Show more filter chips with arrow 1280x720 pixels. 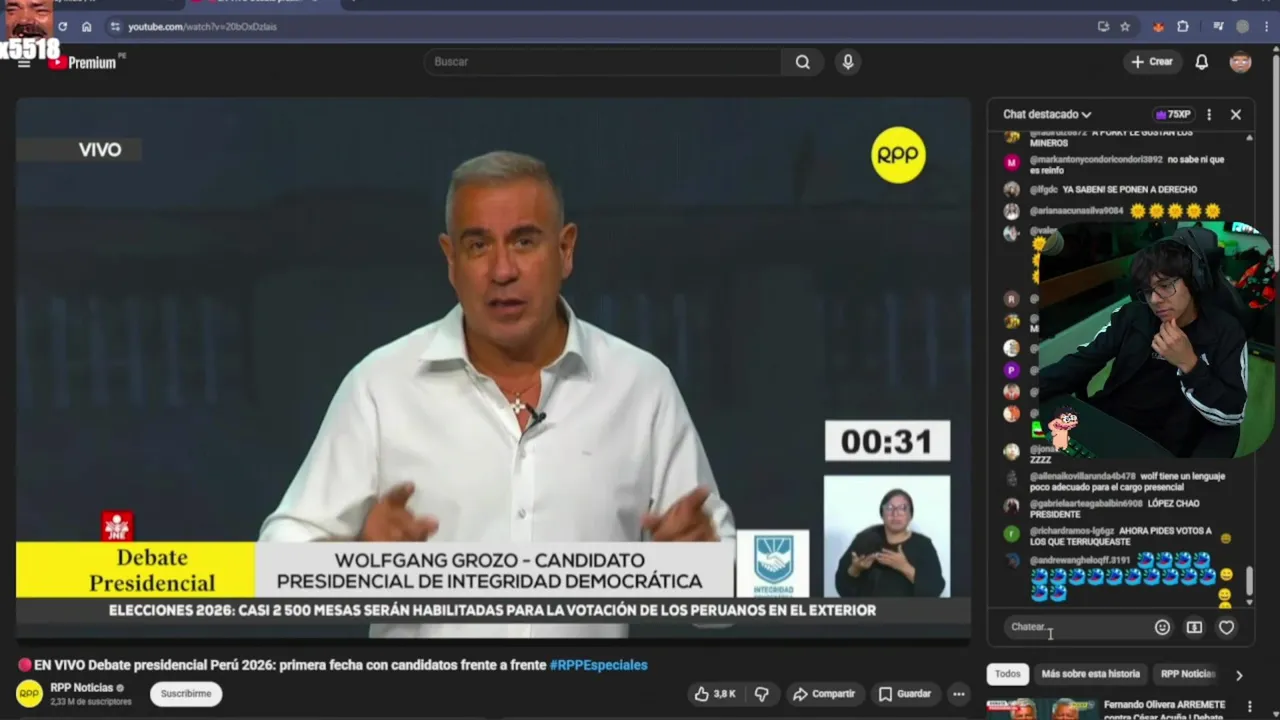[x=1239, y=675]
